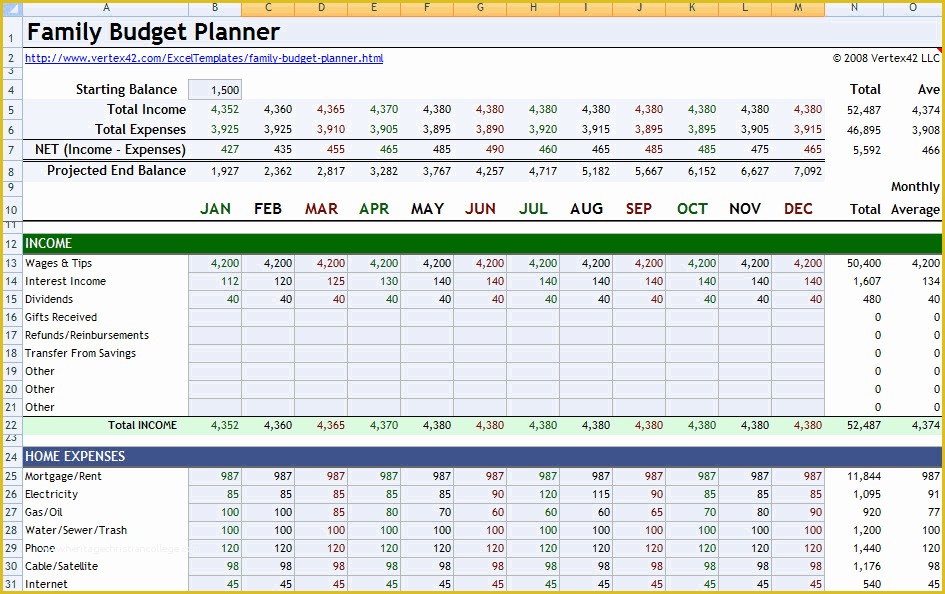The height and width of the screenshot is (594, 945).
Task: Select the Dividends row label
Action: (x=49, y=299)
